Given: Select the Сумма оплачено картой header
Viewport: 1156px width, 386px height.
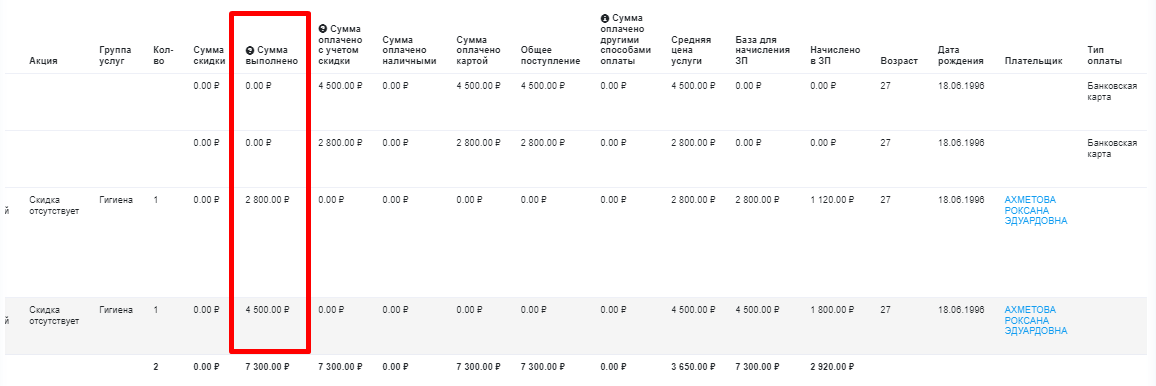Looking at the screenshot, I should pyautogui.click(x=478, y=50).
